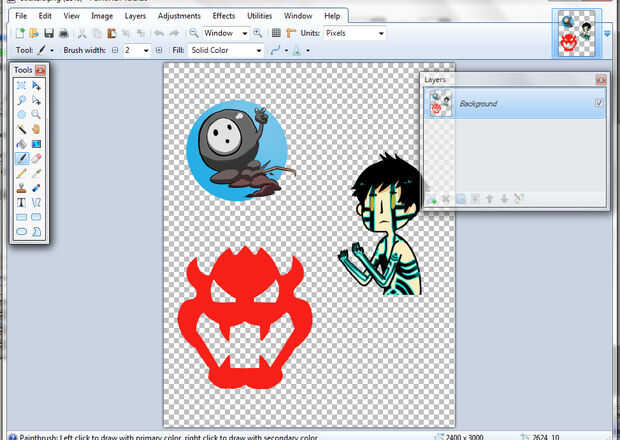Select the Ellipse shape tool
The width and height of the screenshot is (620, 440).
[21, 232]
